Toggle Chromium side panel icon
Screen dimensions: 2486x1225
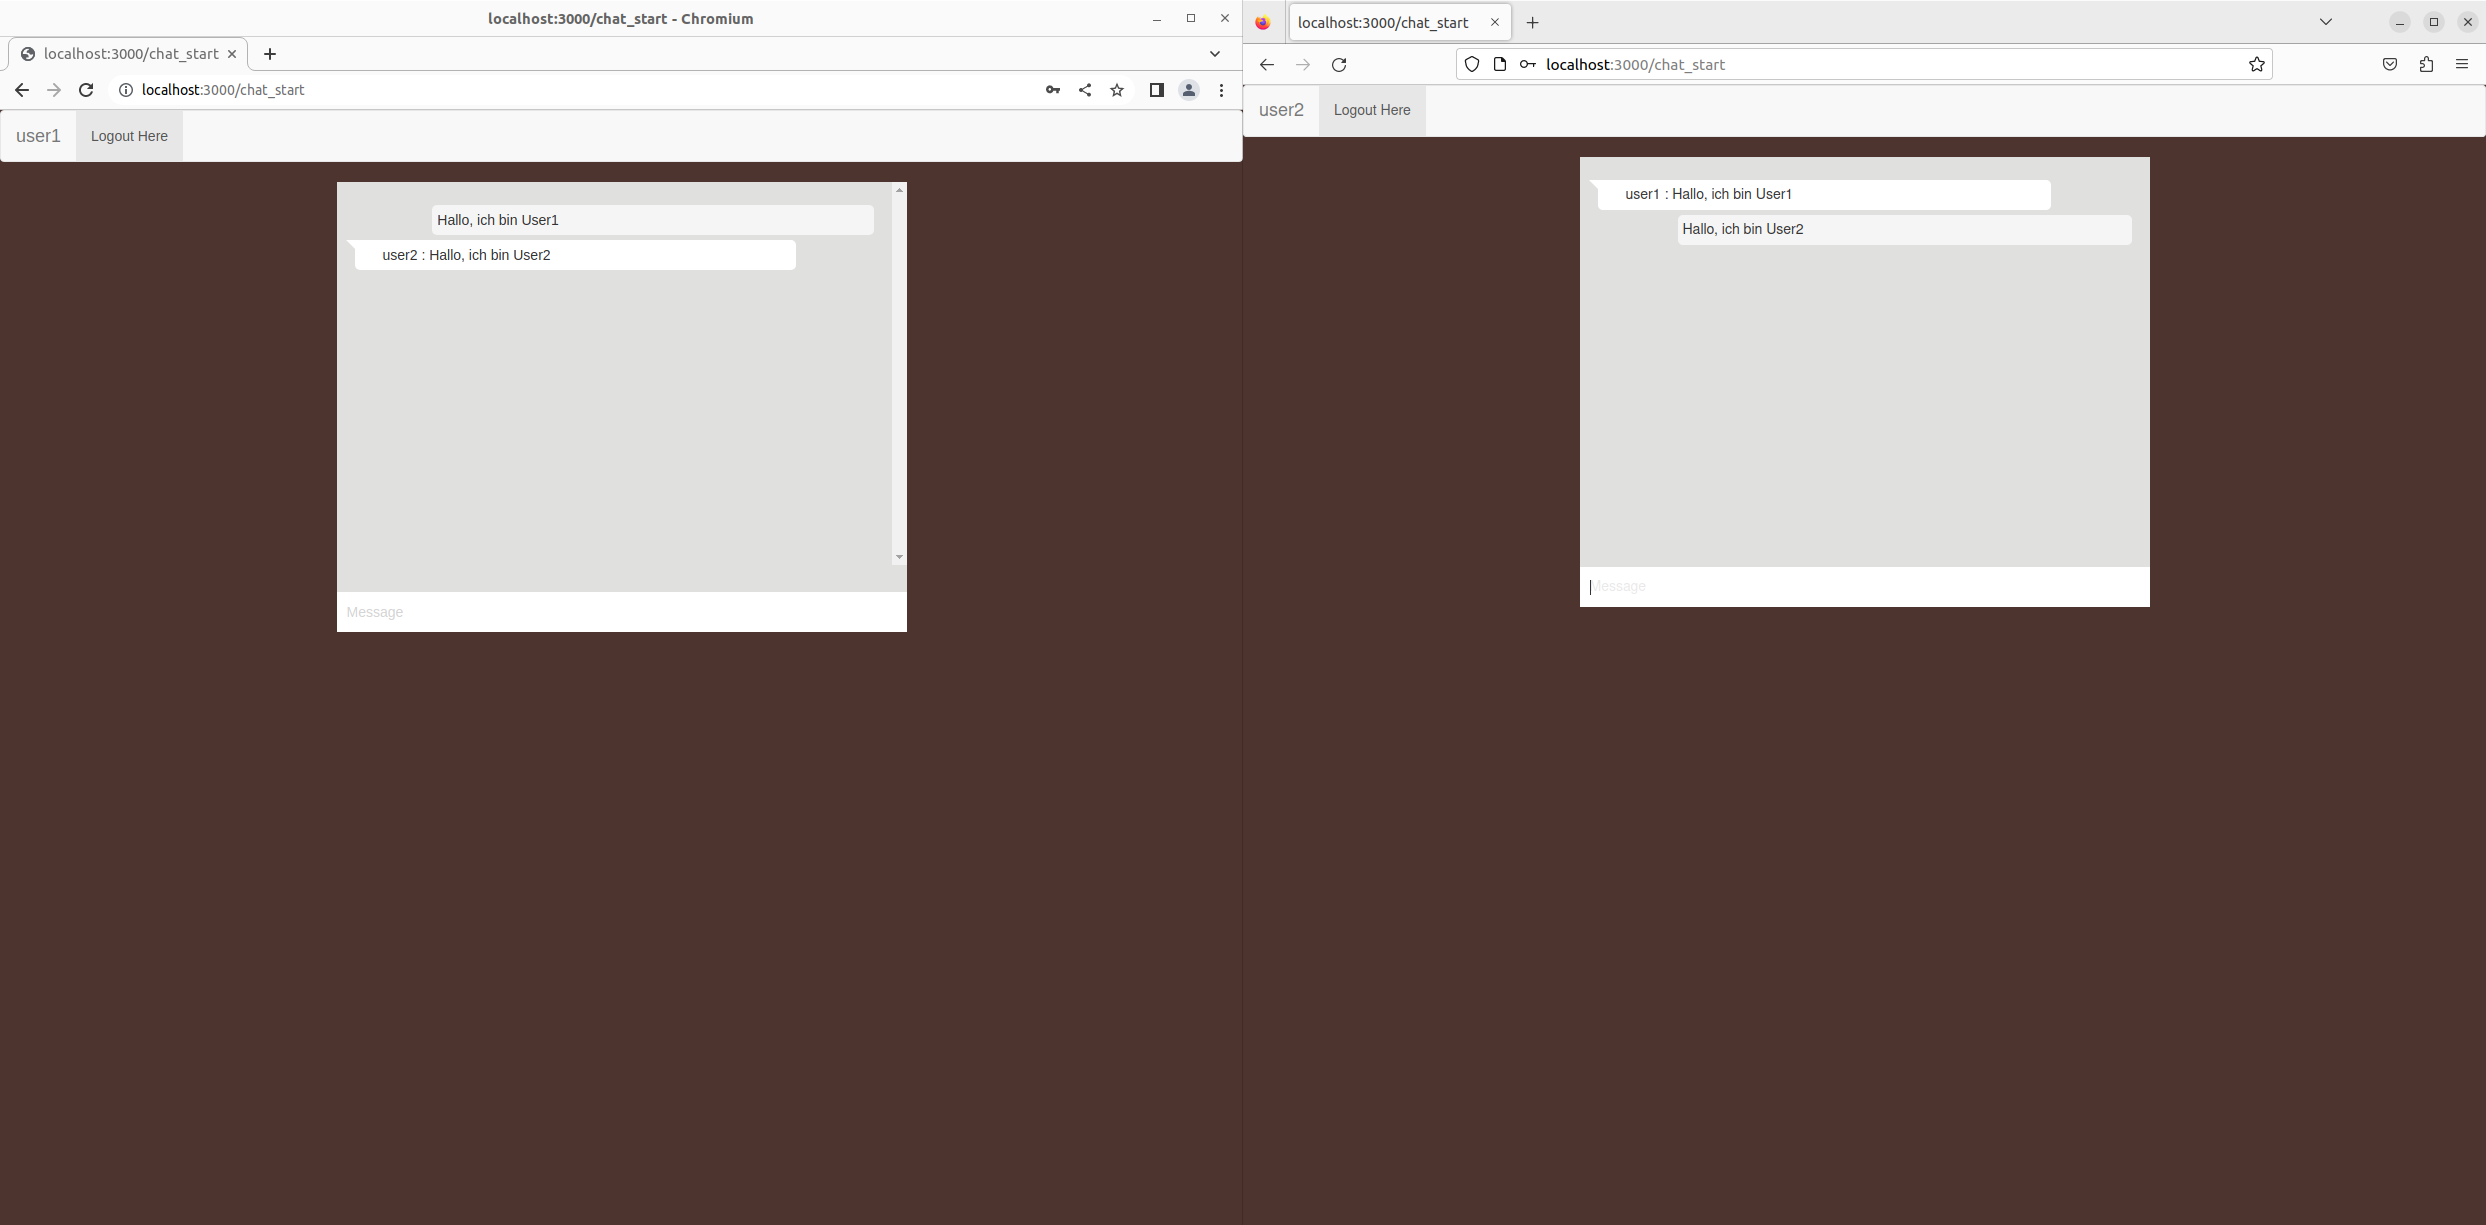[1157, 90]
